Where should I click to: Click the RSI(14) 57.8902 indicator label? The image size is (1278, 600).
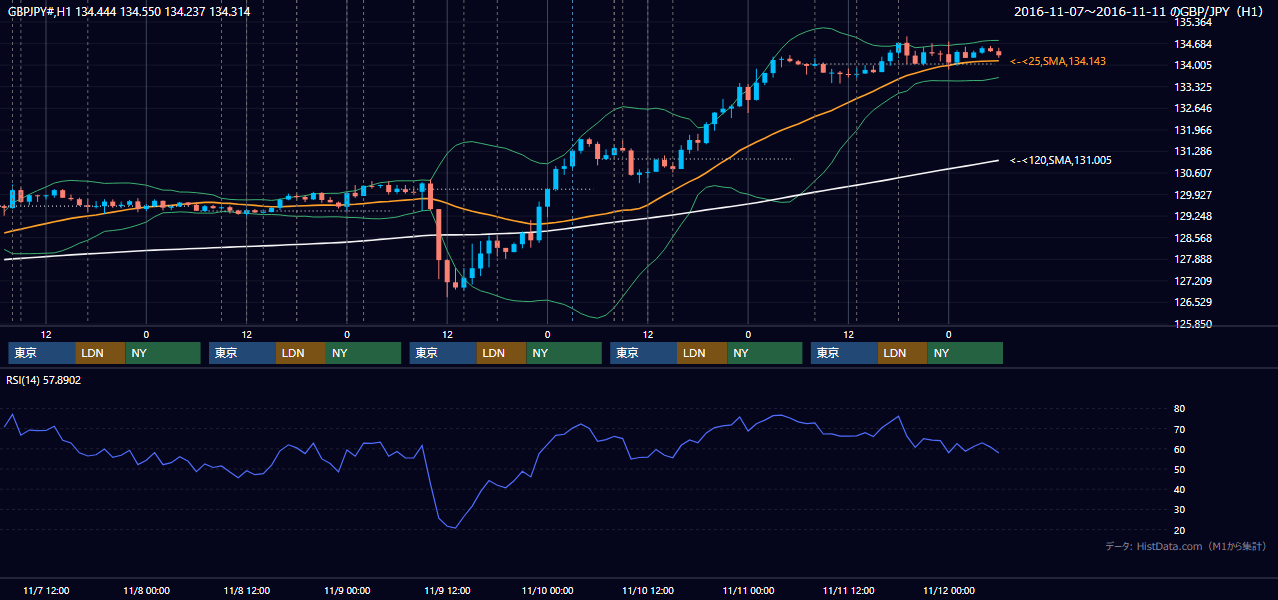click(44, 380)
